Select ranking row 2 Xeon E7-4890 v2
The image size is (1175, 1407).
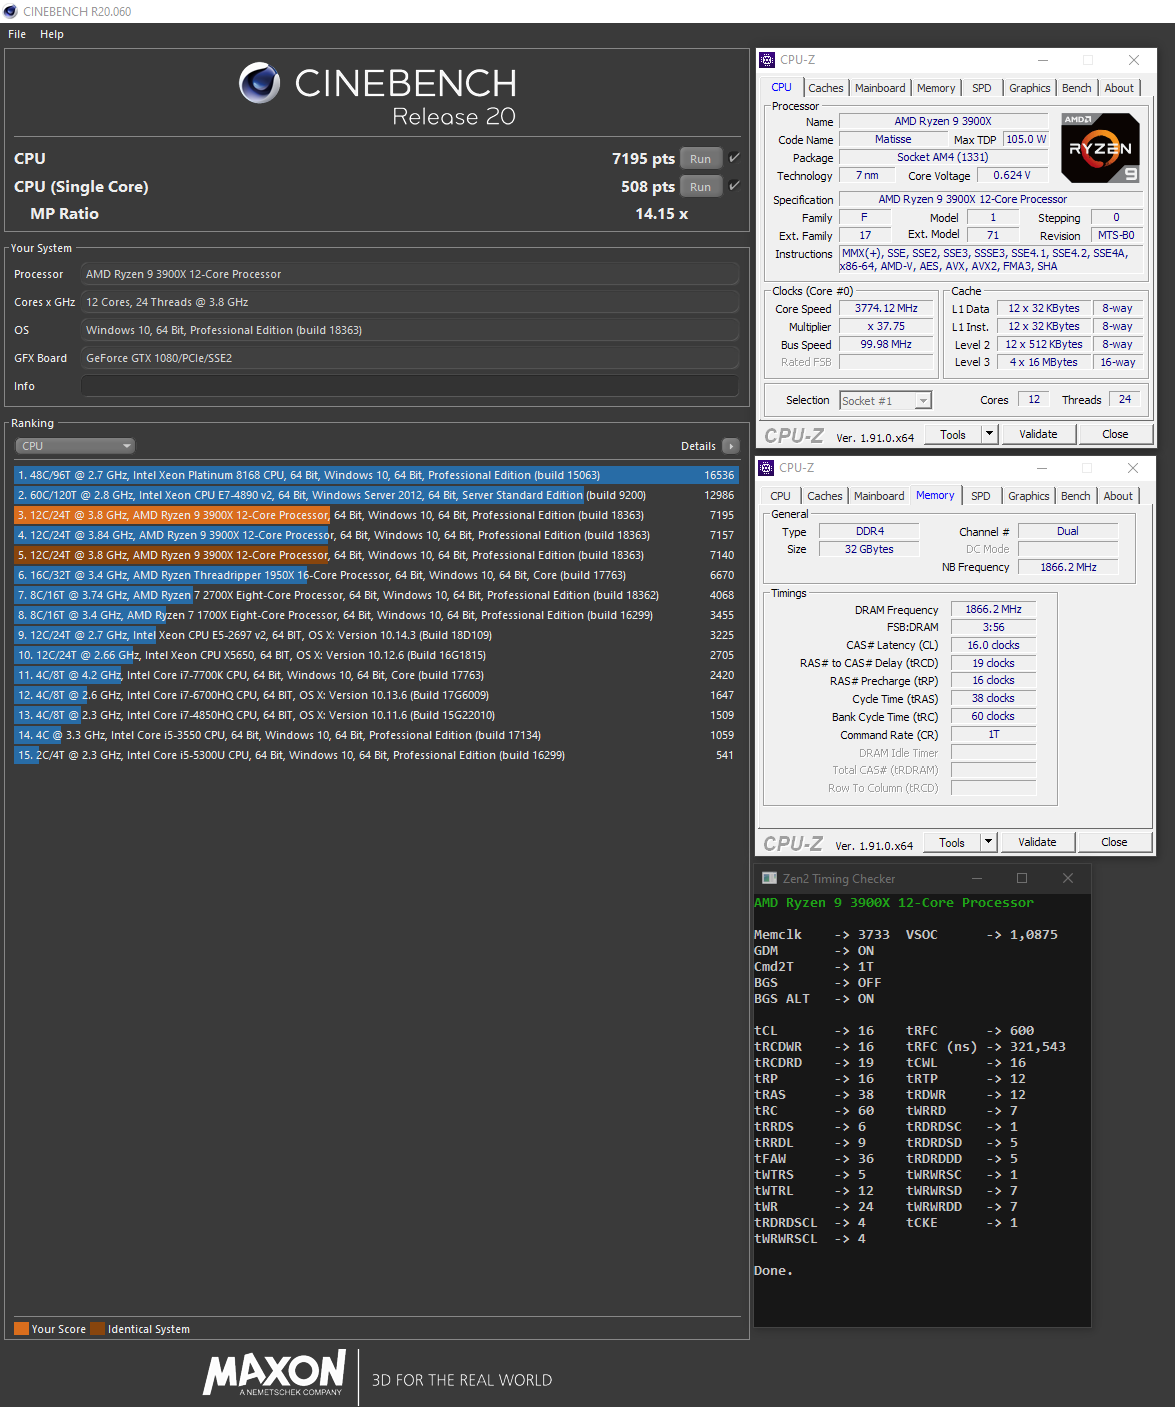(376, 495)
